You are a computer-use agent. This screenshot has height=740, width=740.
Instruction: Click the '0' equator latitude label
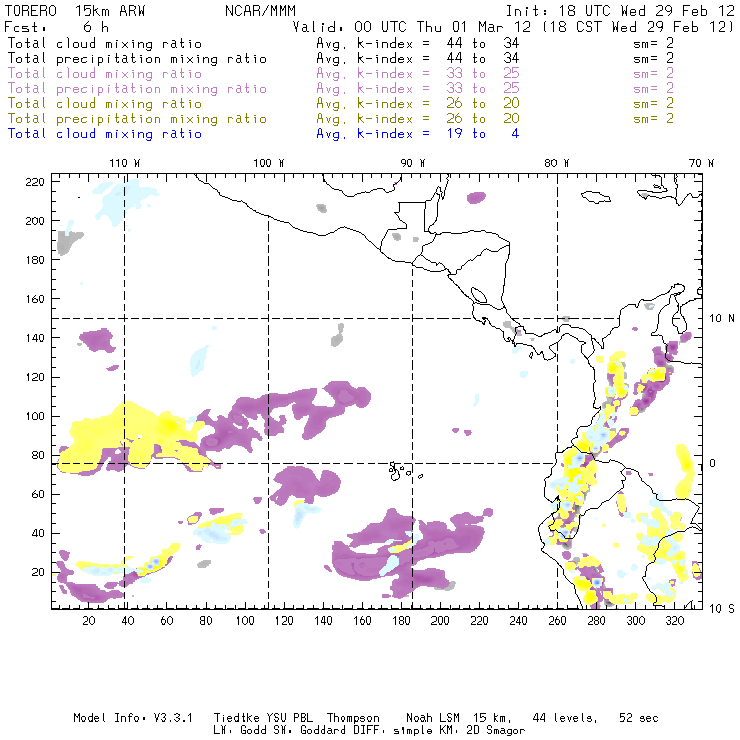click(713, 463)
